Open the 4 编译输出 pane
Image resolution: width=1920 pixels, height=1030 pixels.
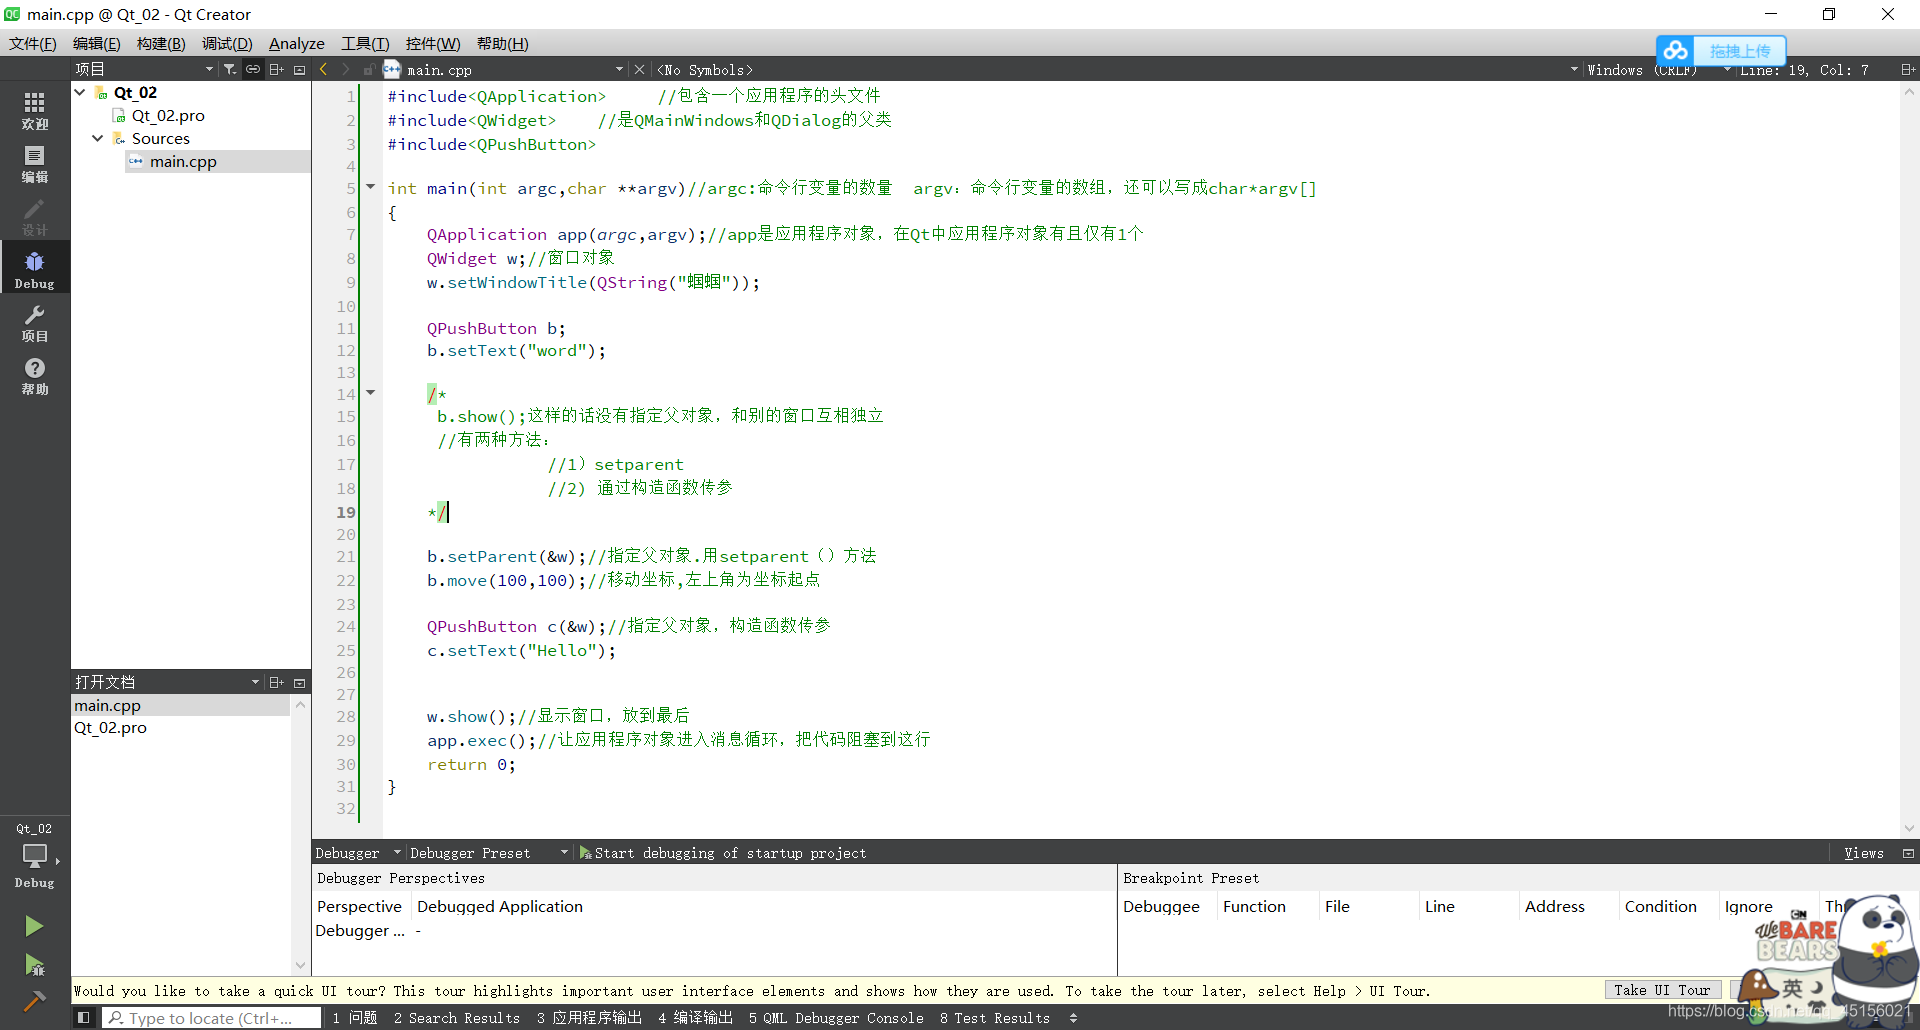click(696, 1018)
